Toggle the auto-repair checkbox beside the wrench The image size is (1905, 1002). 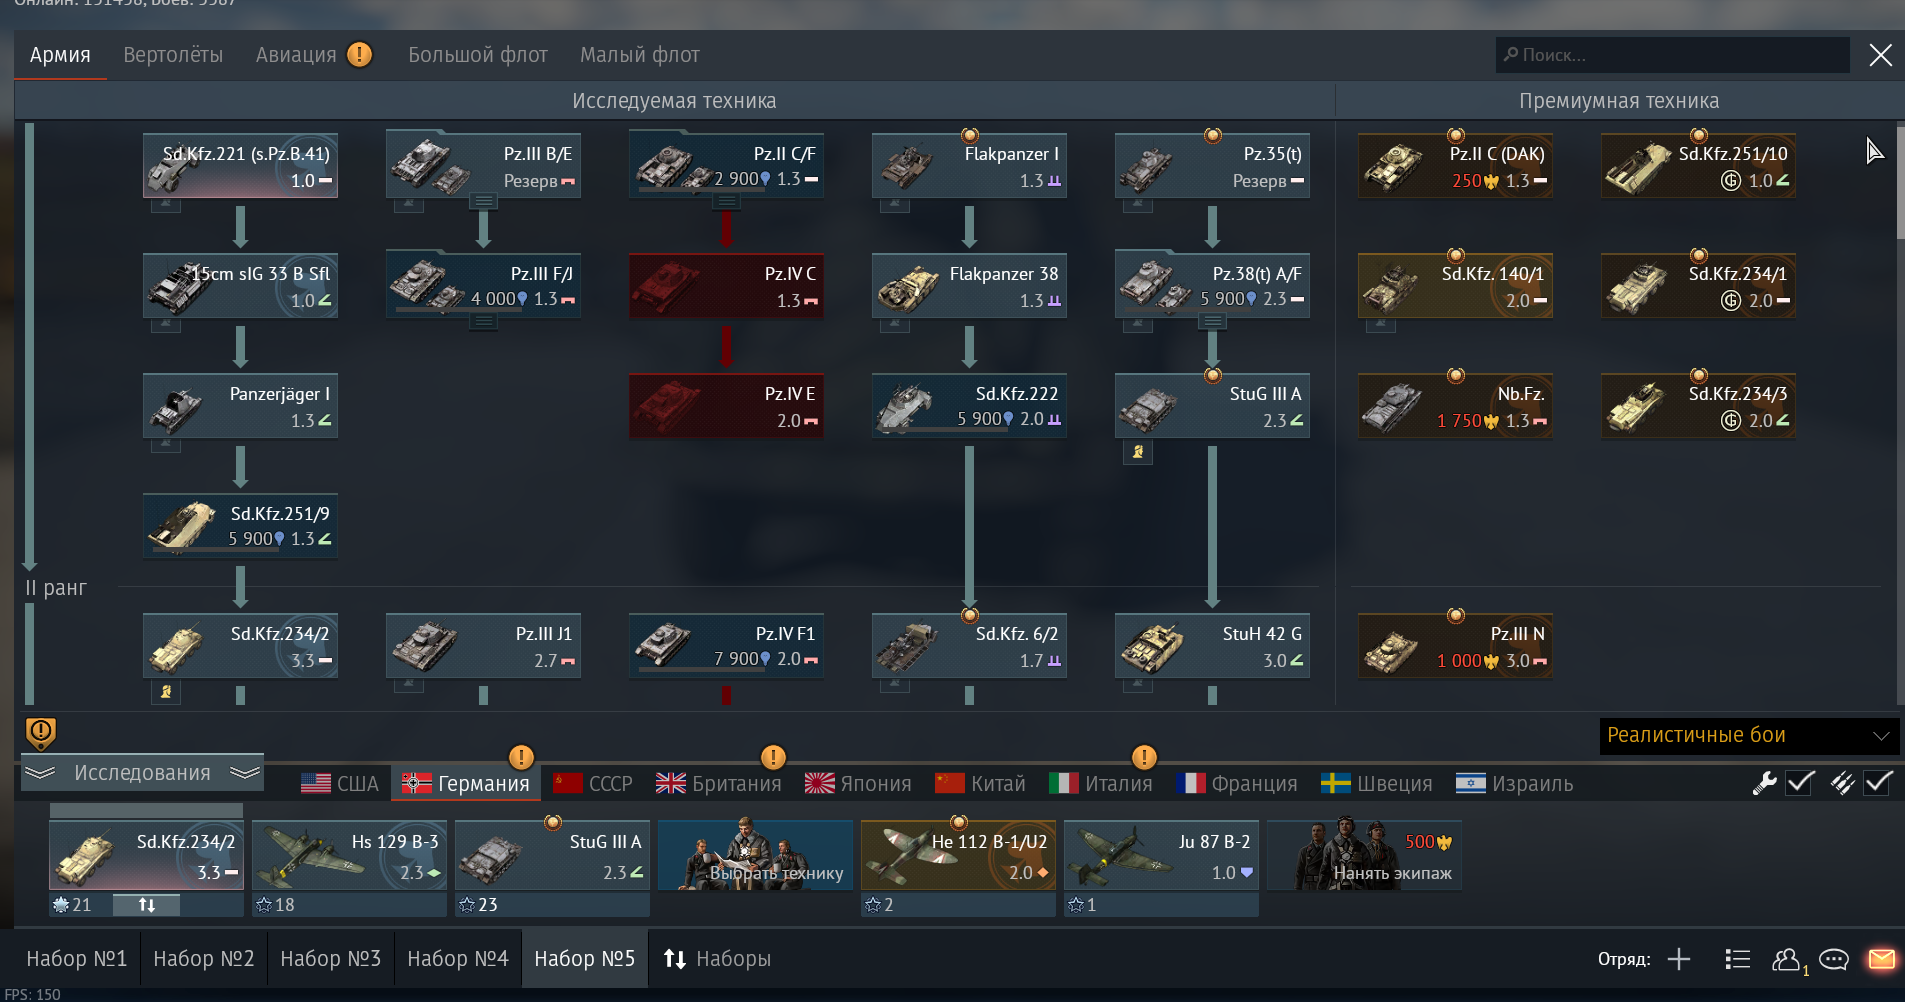click(1800, 783)
